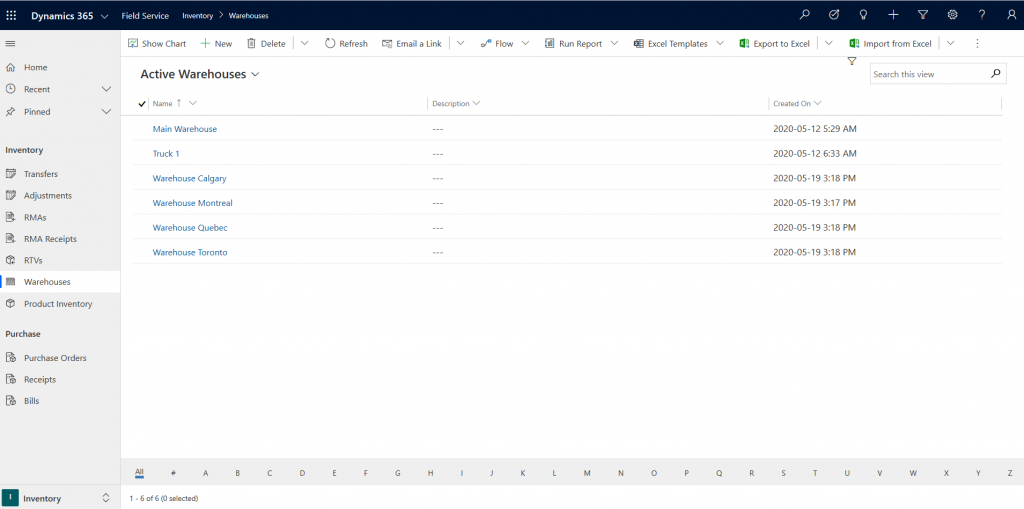Click Email a Link button
This screenshot has width=1024, height=509.
tap(412, 44)
